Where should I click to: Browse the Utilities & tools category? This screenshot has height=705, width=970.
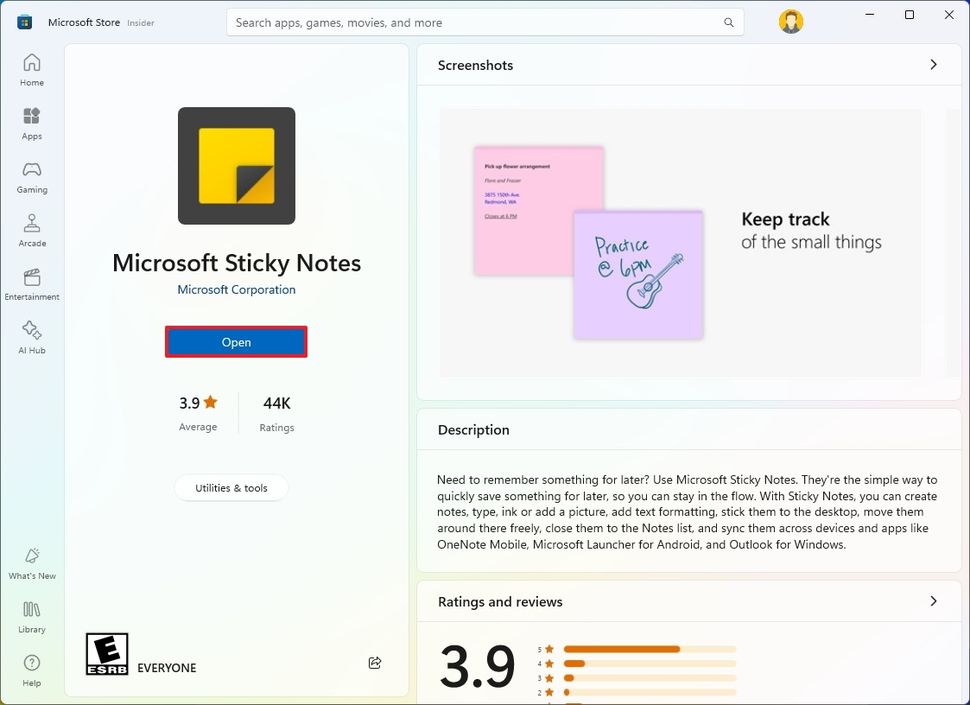click(x=231, y=488)
